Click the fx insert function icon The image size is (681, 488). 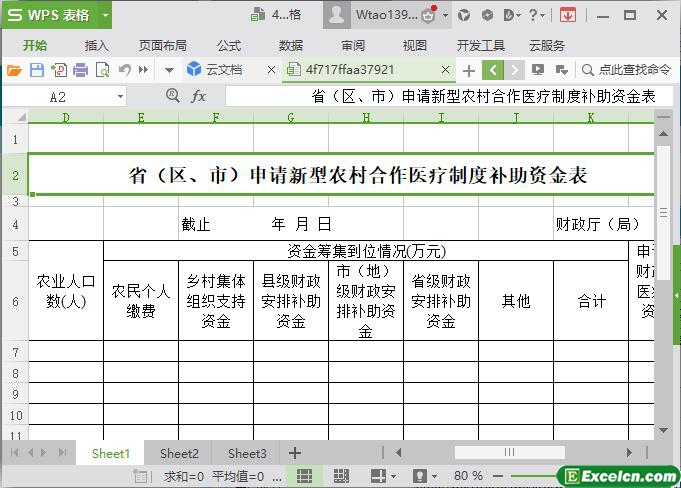198,96
